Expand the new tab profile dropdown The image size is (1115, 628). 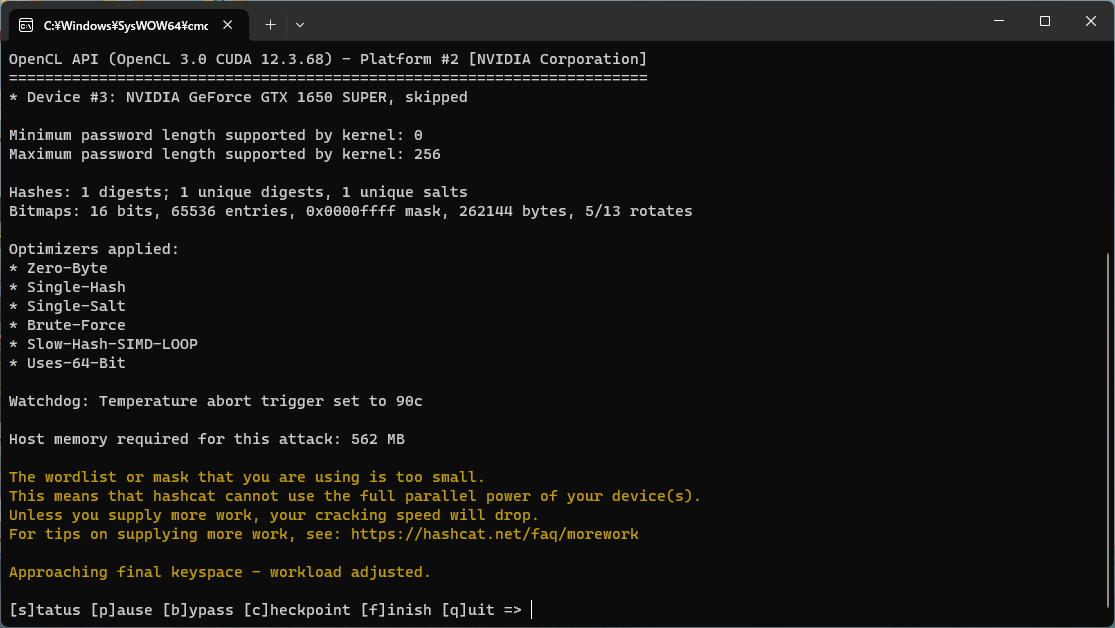(300, 24)
